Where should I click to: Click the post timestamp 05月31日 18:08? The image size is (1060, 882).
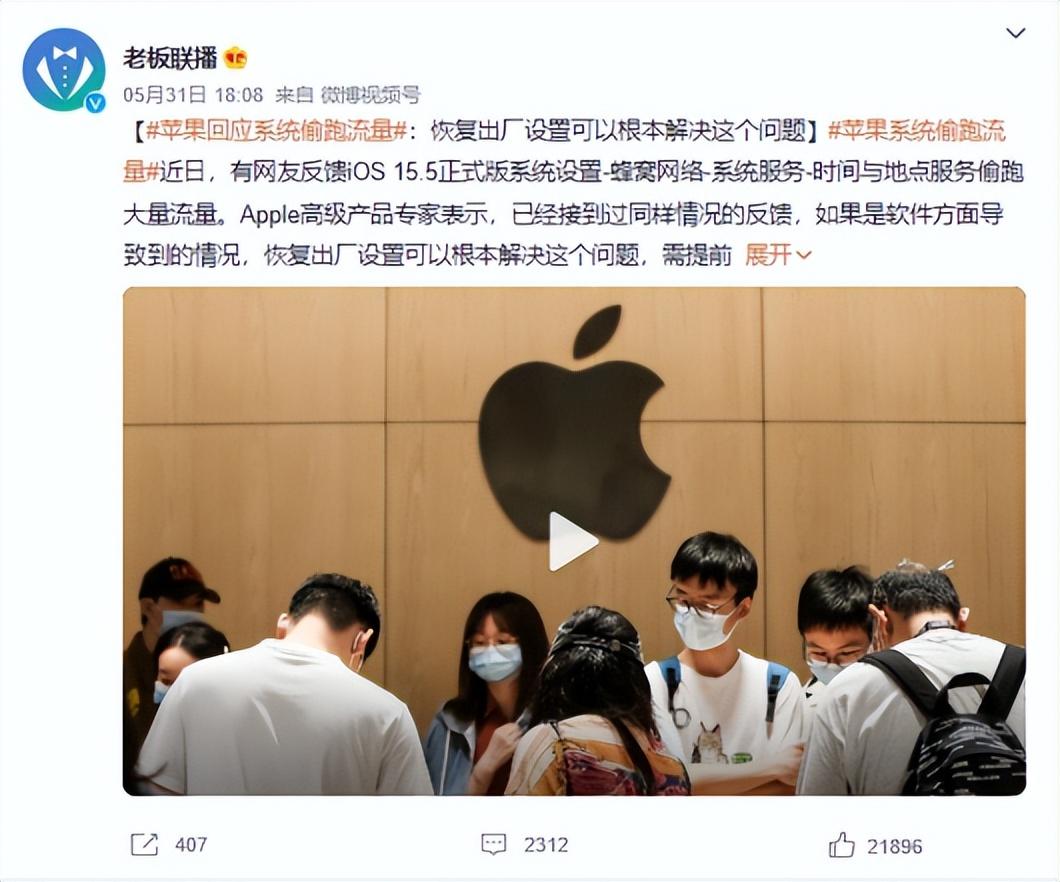[x=193, y=95]
